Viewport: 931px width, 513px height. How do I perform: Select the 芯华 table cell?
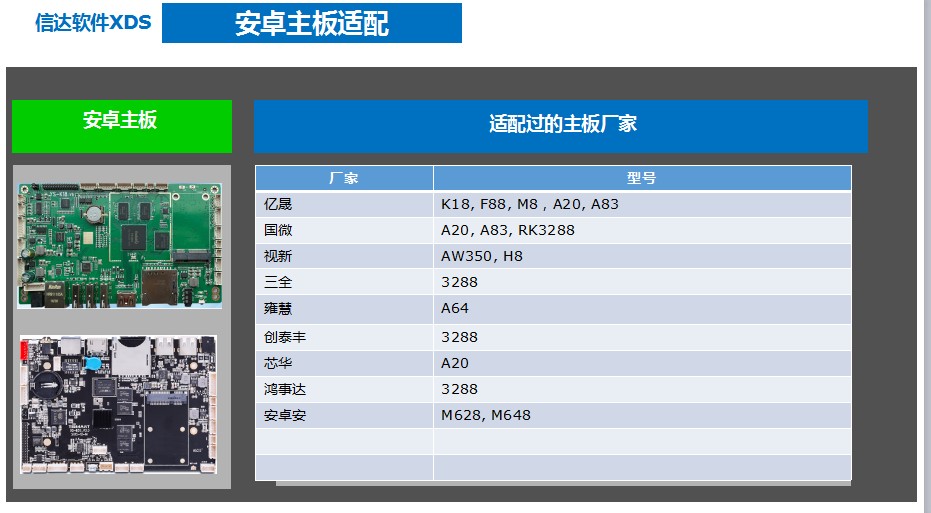tap(344, 363)
